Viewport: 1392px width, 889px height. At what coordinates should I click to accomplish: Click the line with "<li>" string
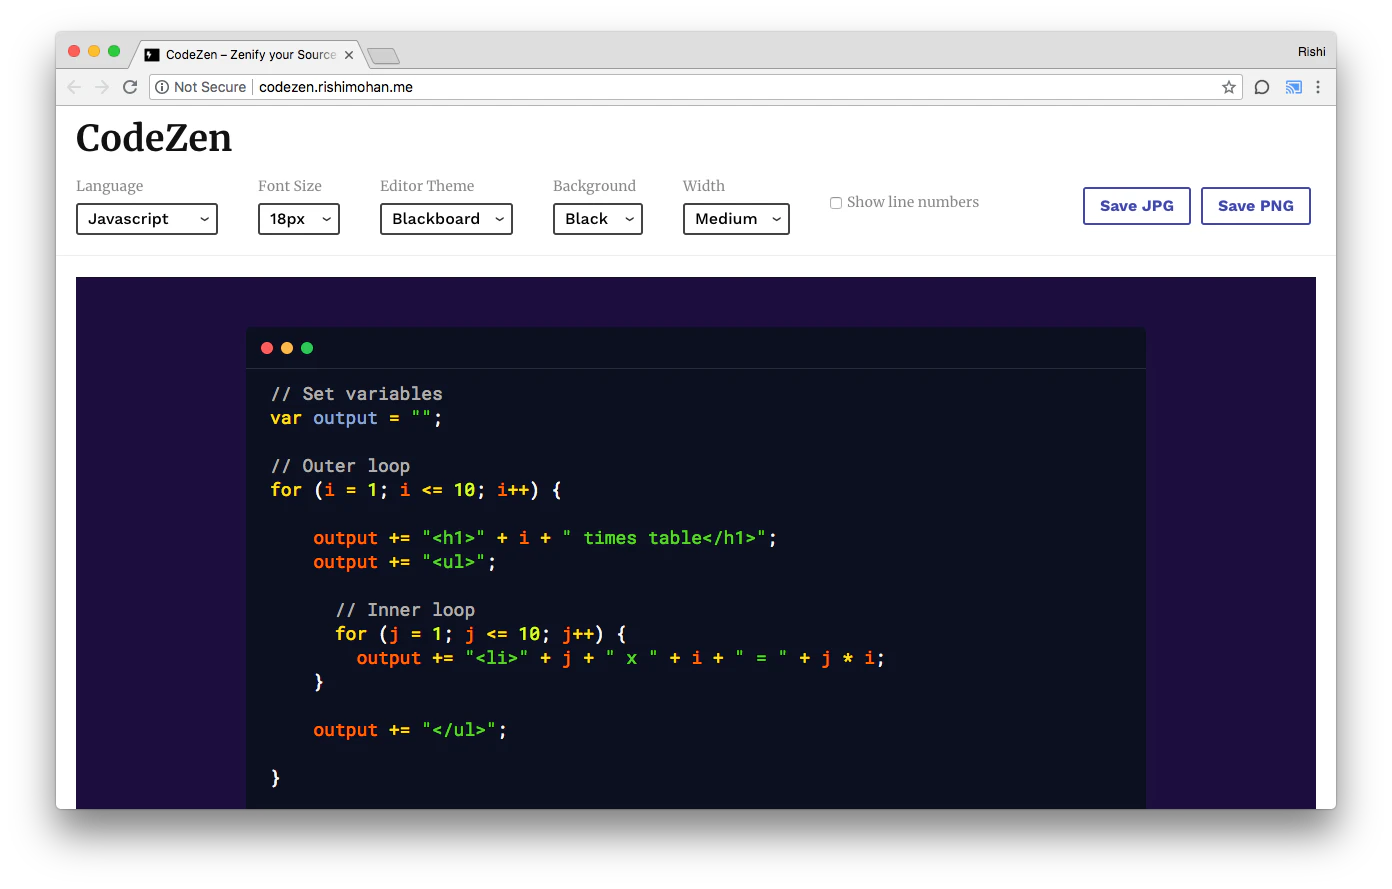coord(621,658)
